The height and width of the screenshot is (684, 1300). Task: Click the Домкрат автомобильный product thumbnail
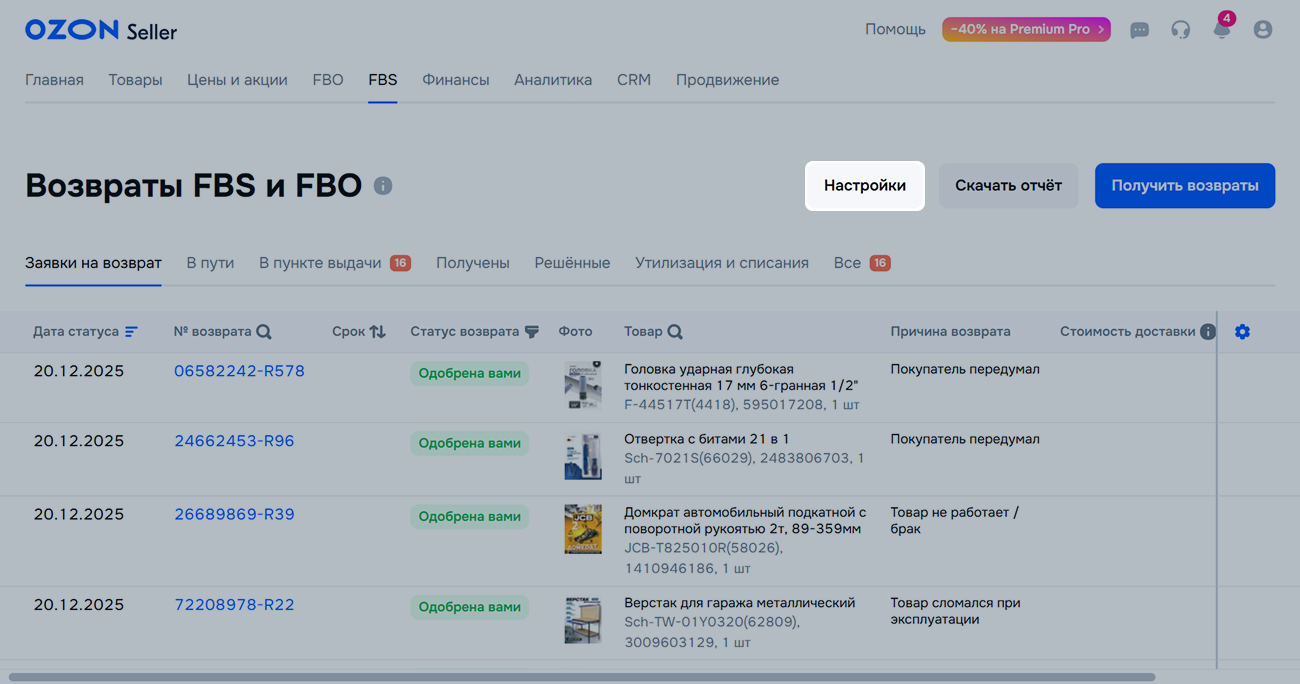582,529
